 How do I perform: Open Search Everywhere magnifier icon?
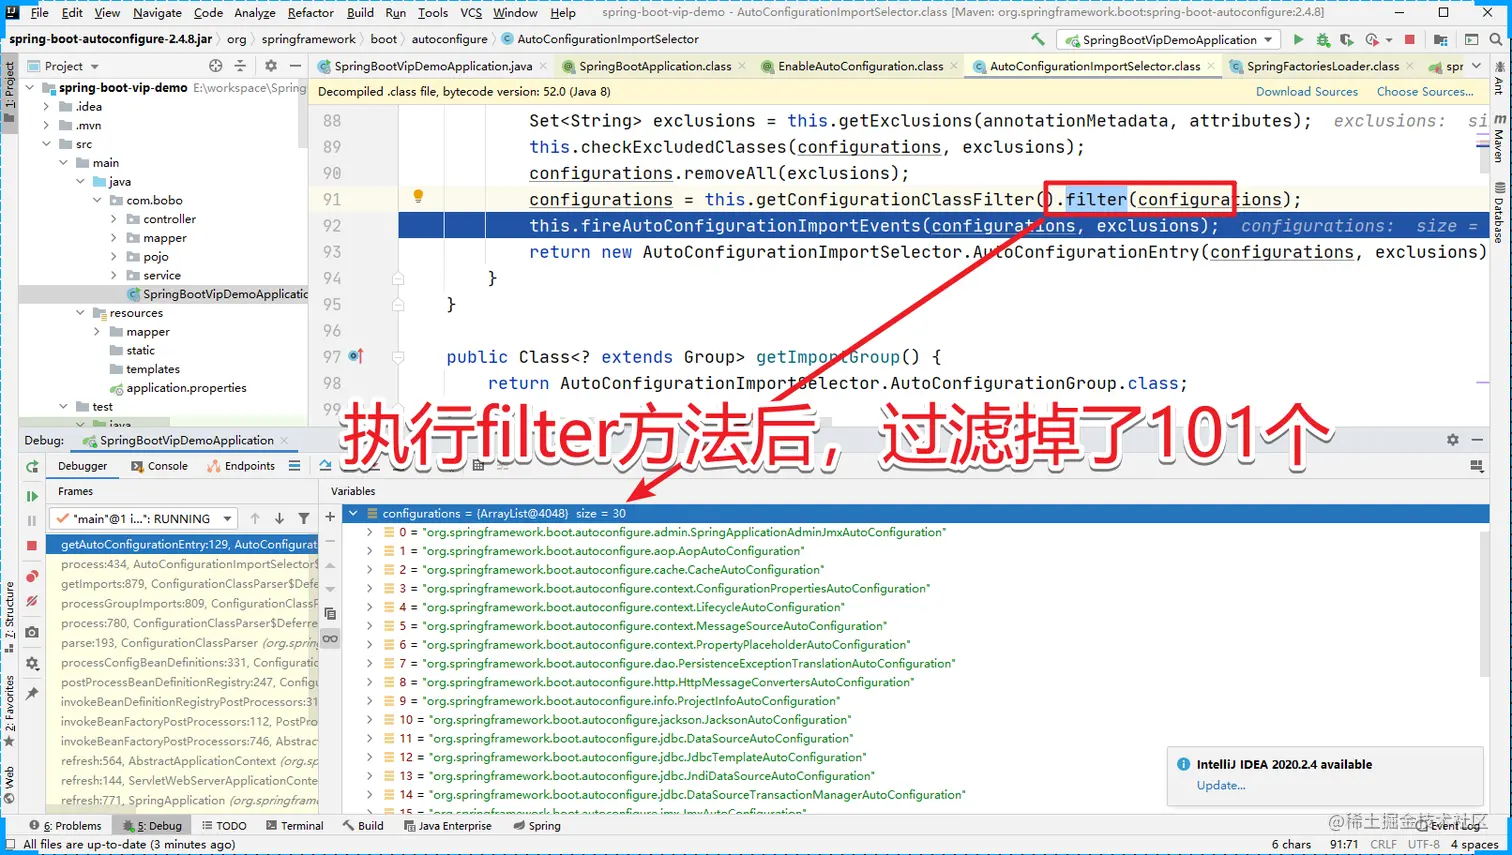coord(1496,39)
